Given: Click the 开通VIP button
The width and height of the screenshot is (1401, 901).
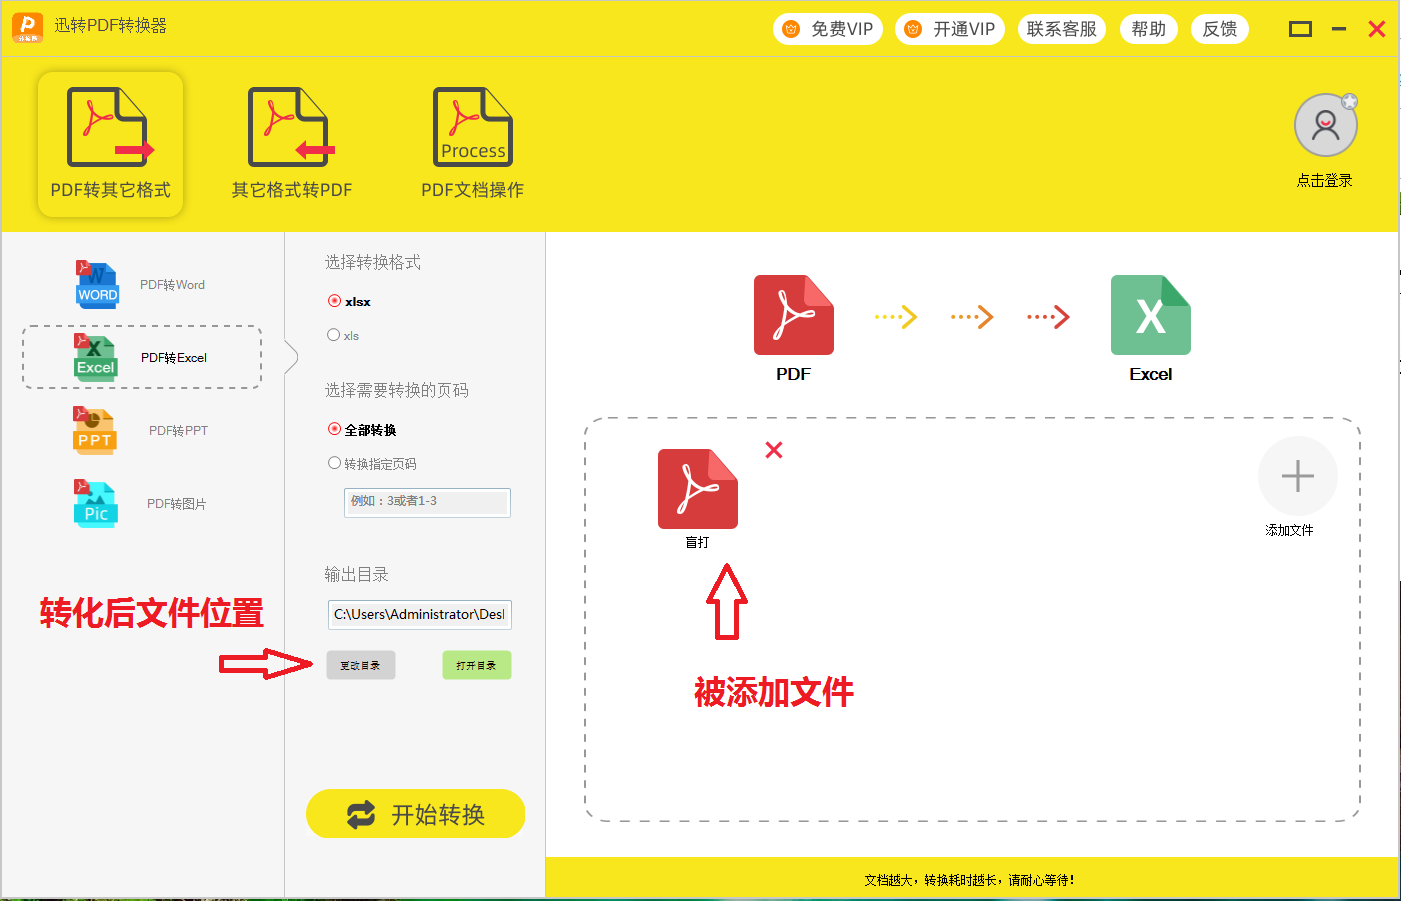Looking at the screenshot, I should click(x=949, y=29).
